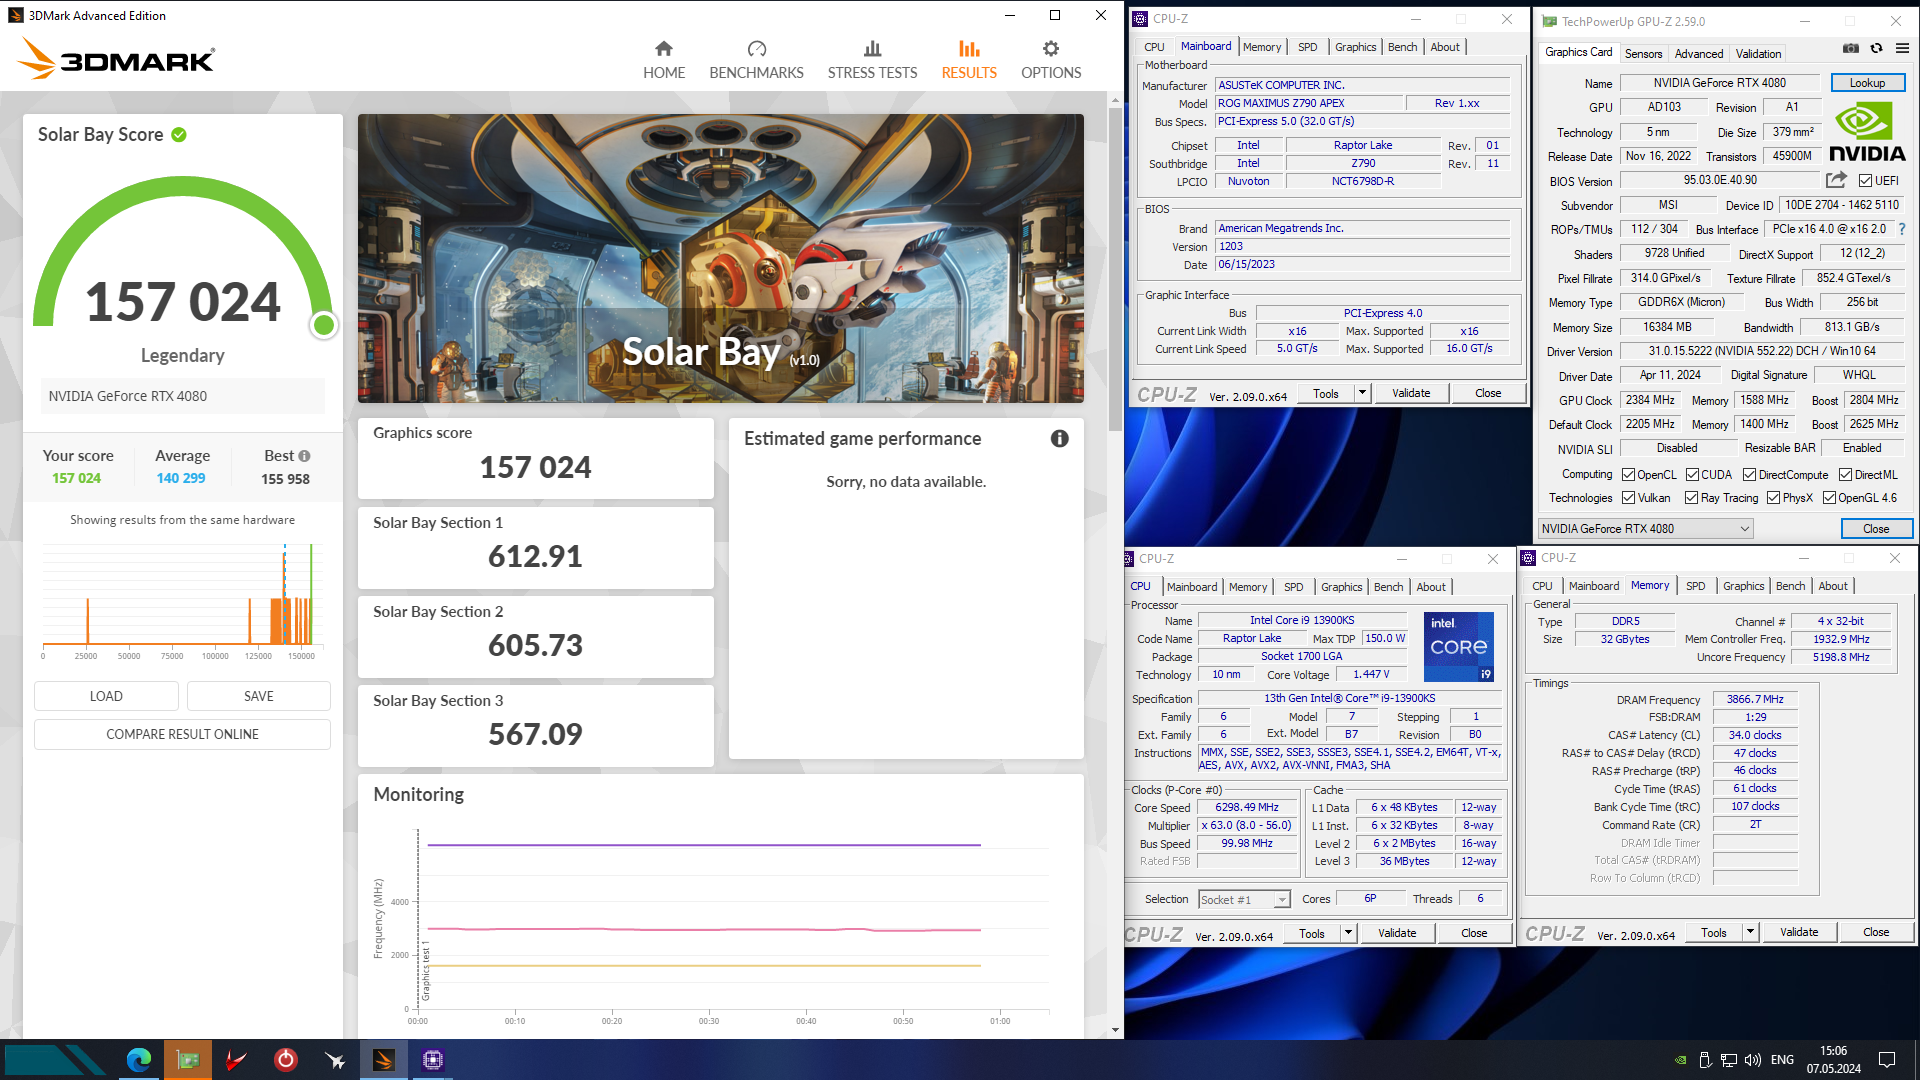Select Bench tab in the CPU tab window
Viewport: 1920px width, 1080px height.
pos(1388,587)
